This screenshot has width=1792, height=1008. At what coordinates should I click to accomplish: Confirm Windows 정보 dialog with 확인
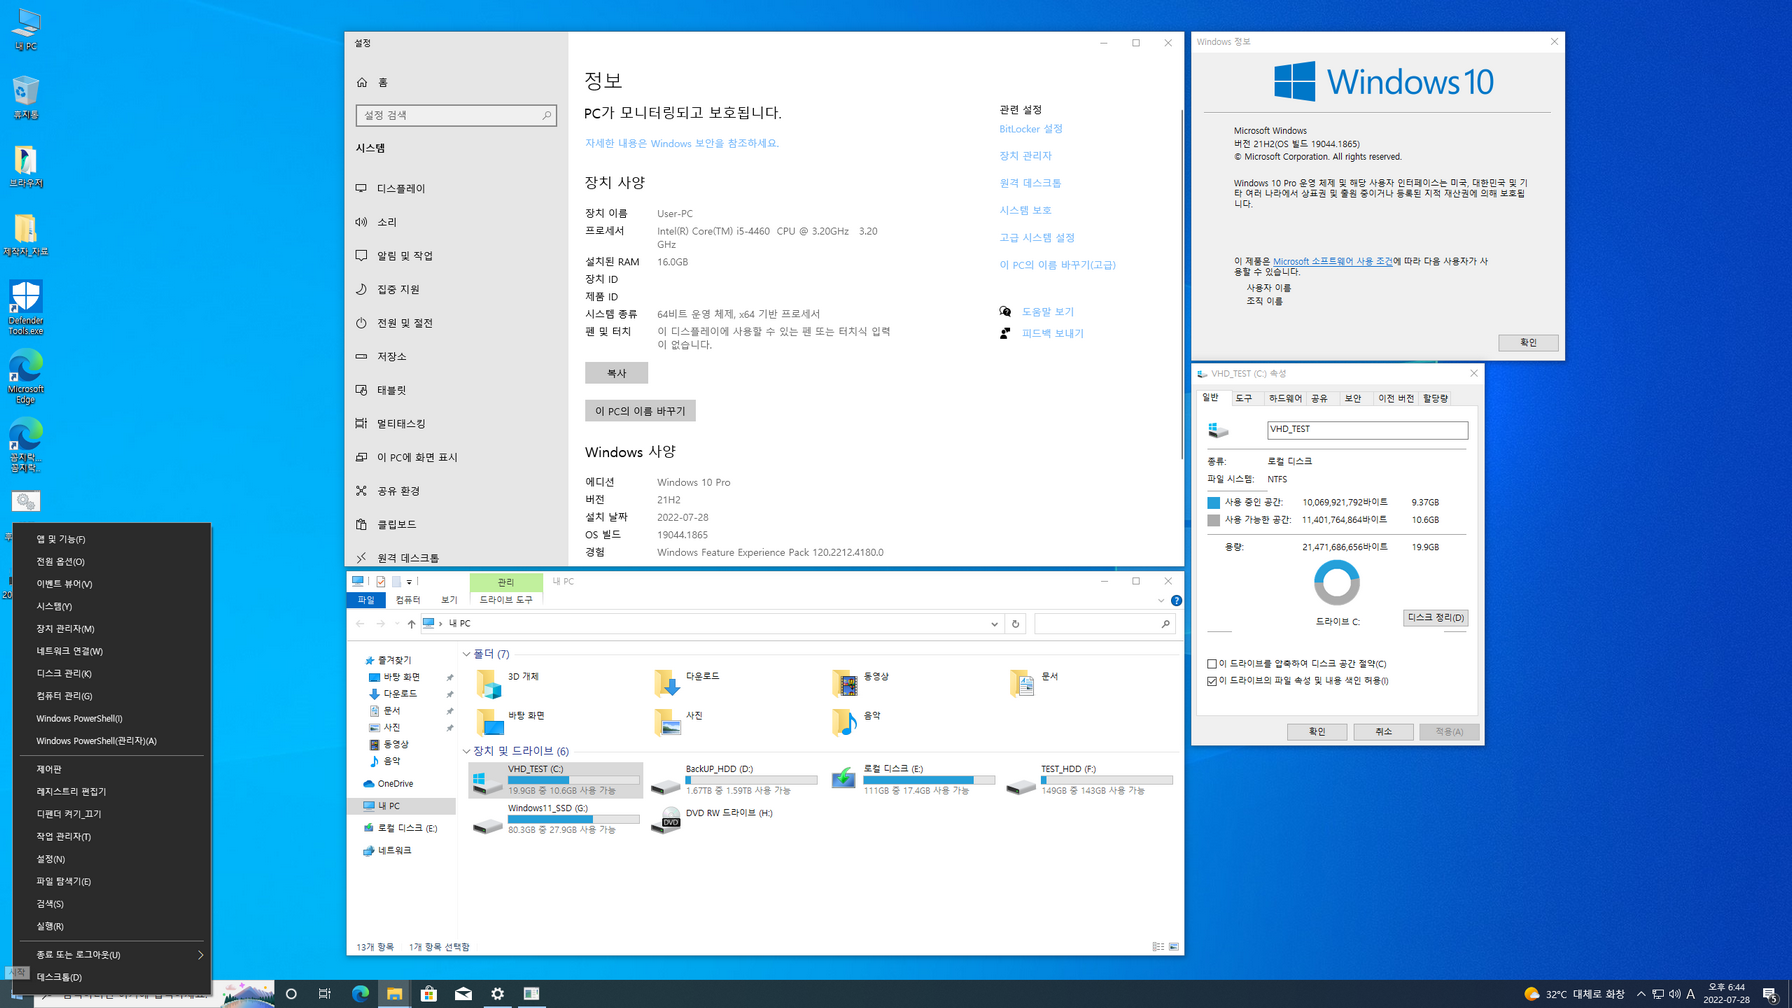tap(1528, 343)
